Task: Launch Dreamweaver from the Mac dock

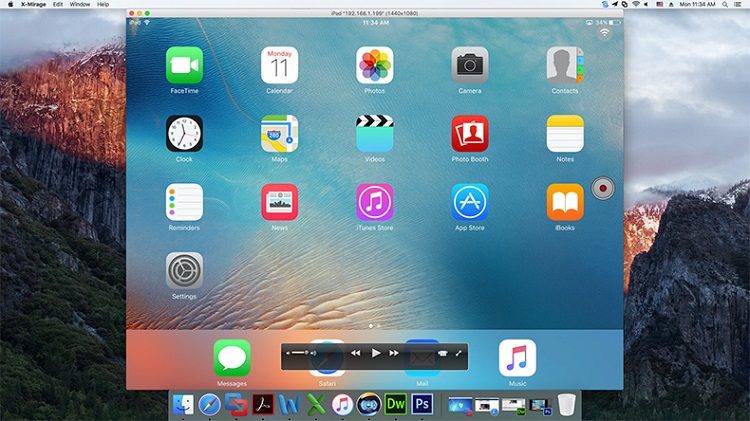Action: [x=396, y=405]
